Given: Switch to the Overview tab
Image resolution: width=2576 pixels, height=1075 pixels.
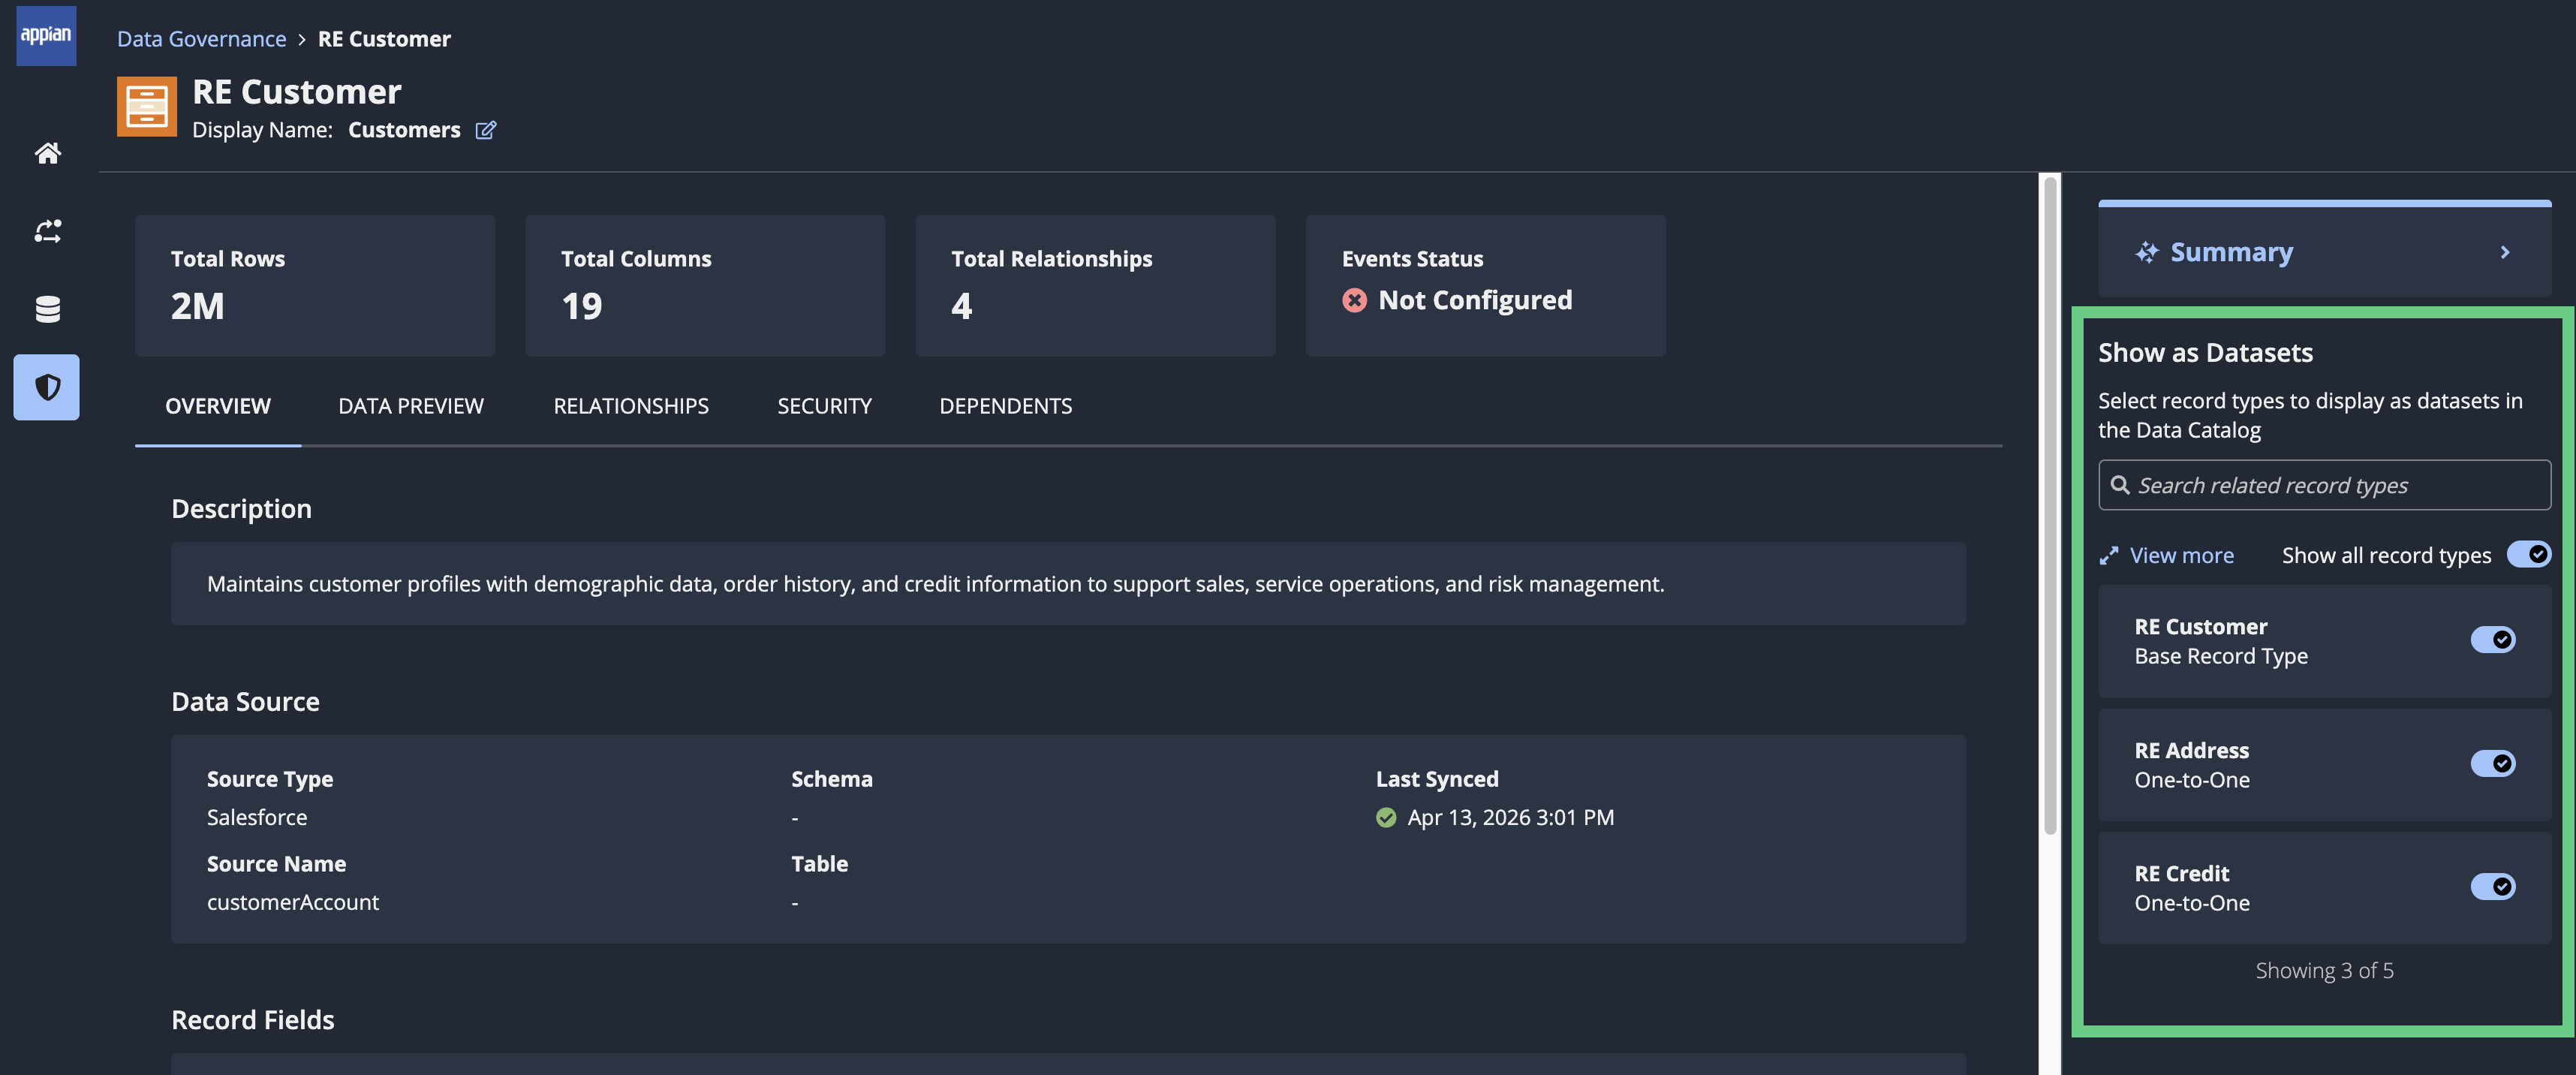Looking at the screenshot, I should pos(218,406).
